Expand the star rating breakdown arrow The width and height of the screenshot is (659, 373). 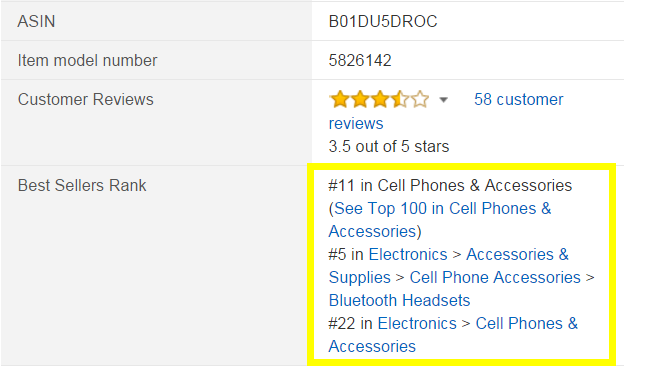(x=443, y=100)
